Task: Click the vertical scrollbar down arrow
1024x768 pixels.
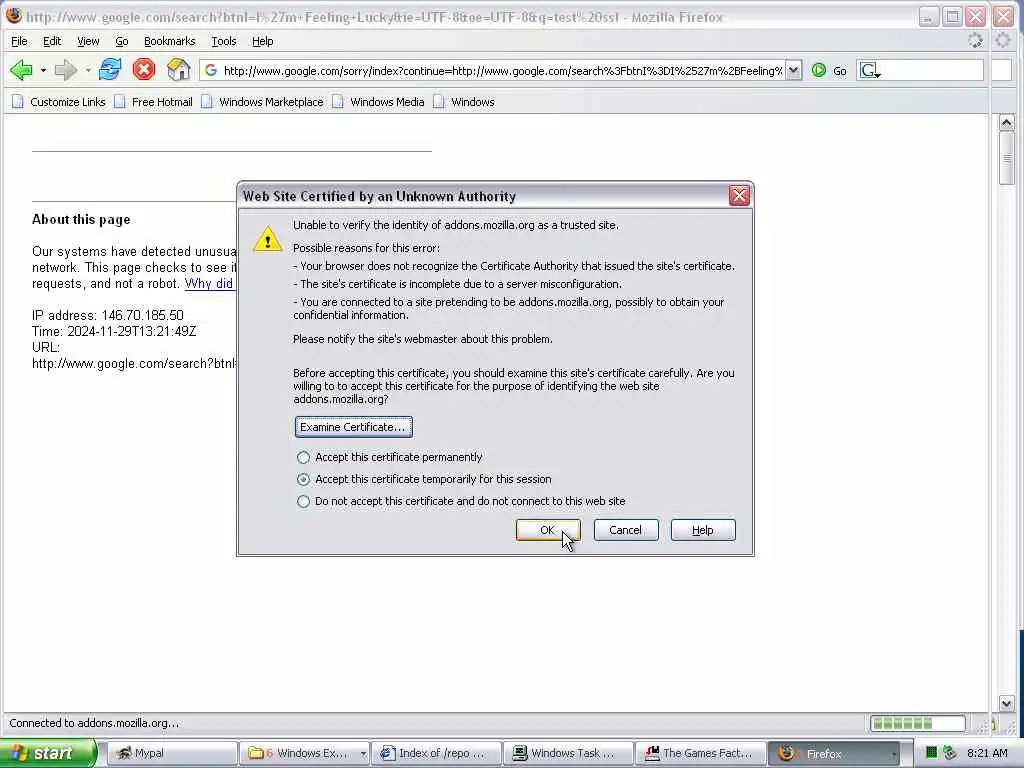Action: click(1006, 703)
